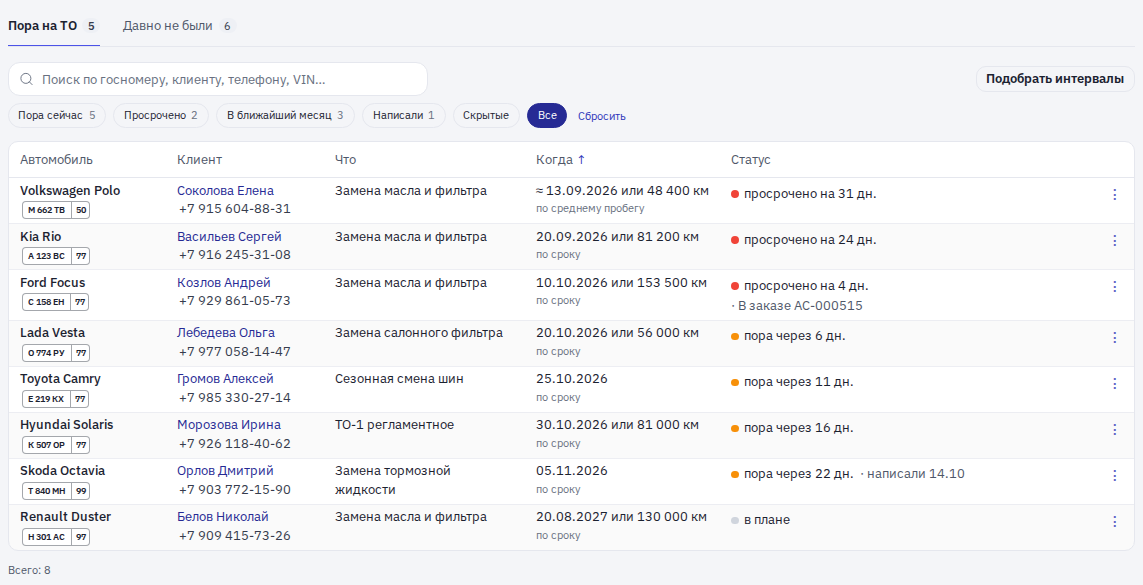The width and height of the screenshot is (1143, 585).
Task: Filter by Просрочено chip
Action: 160,115
